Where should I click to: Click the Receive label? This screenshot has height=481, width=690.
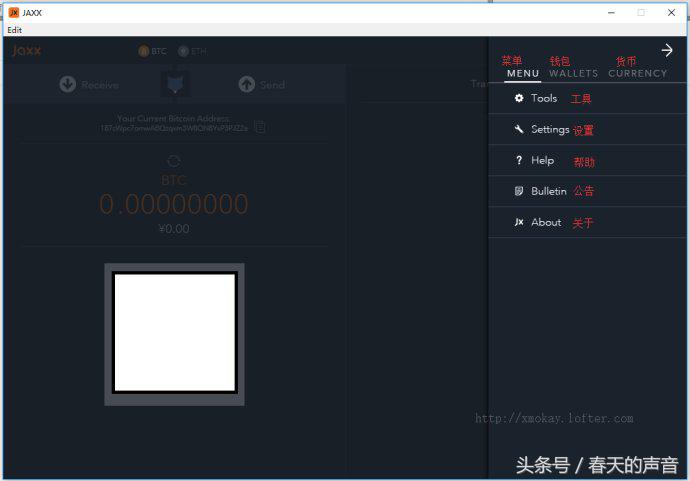(100, 84)
